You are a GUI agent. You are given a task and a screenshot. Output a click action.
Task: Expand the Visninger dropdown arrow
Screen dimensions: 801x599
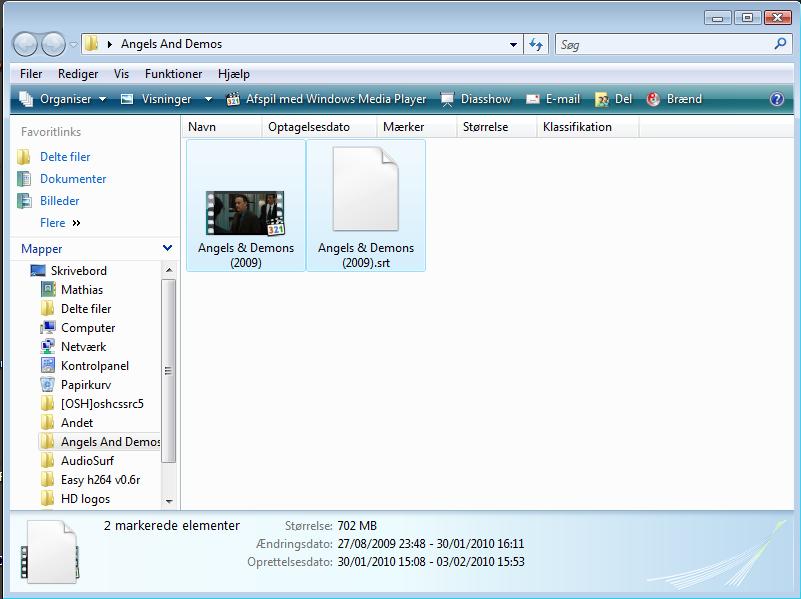(208, 99)
